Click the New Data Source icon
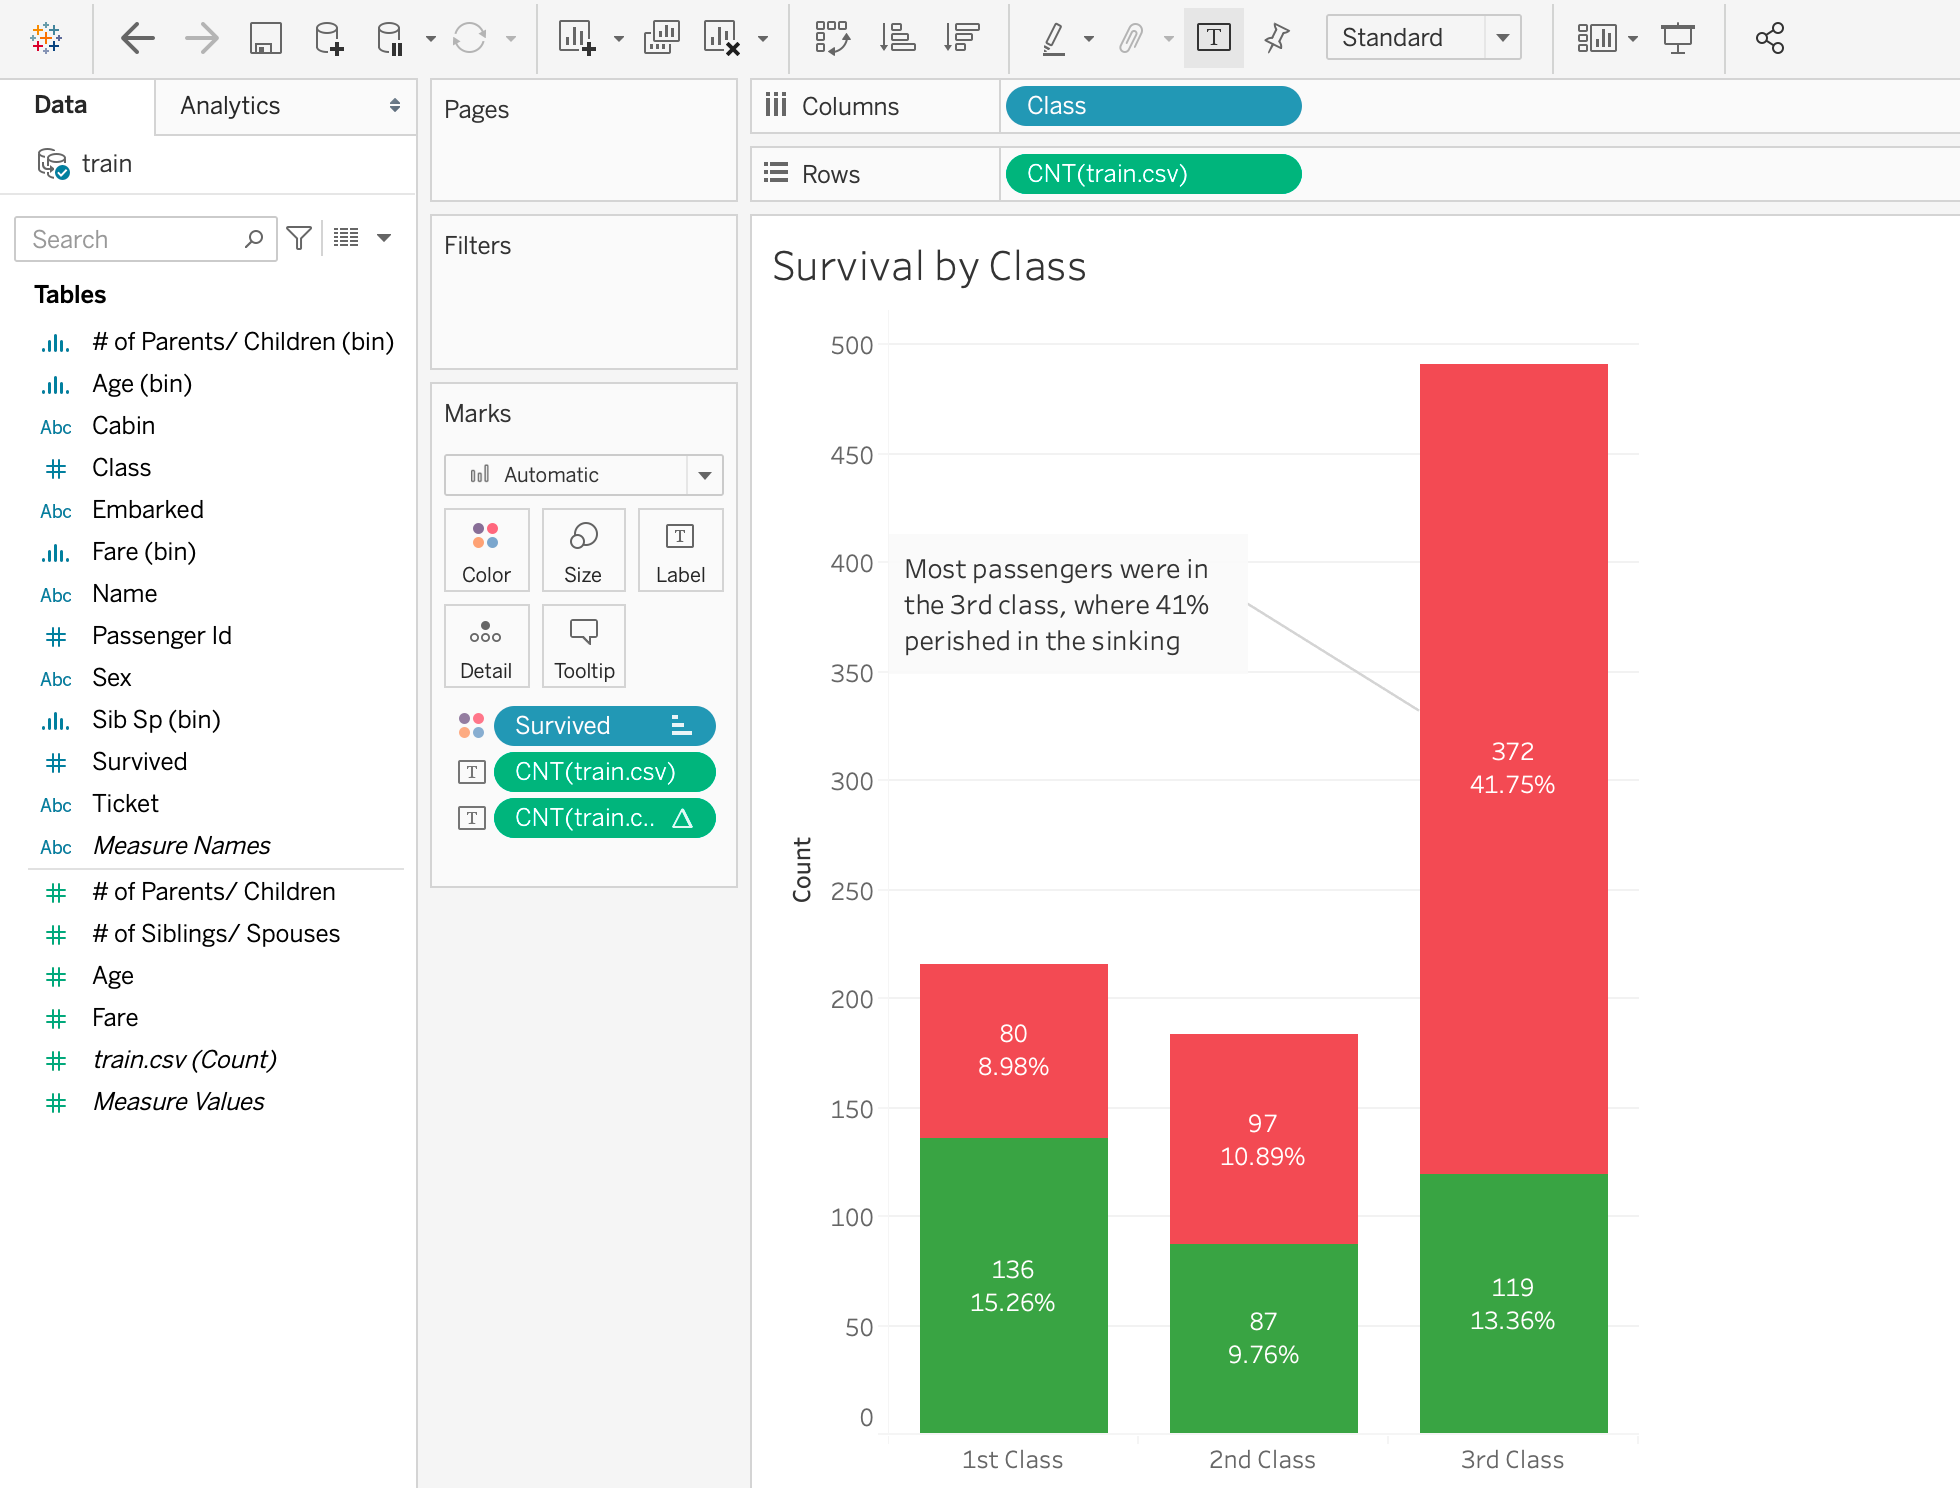Image resolution: width=1960 pixels, height=1488 pixels. pos(328,38)
